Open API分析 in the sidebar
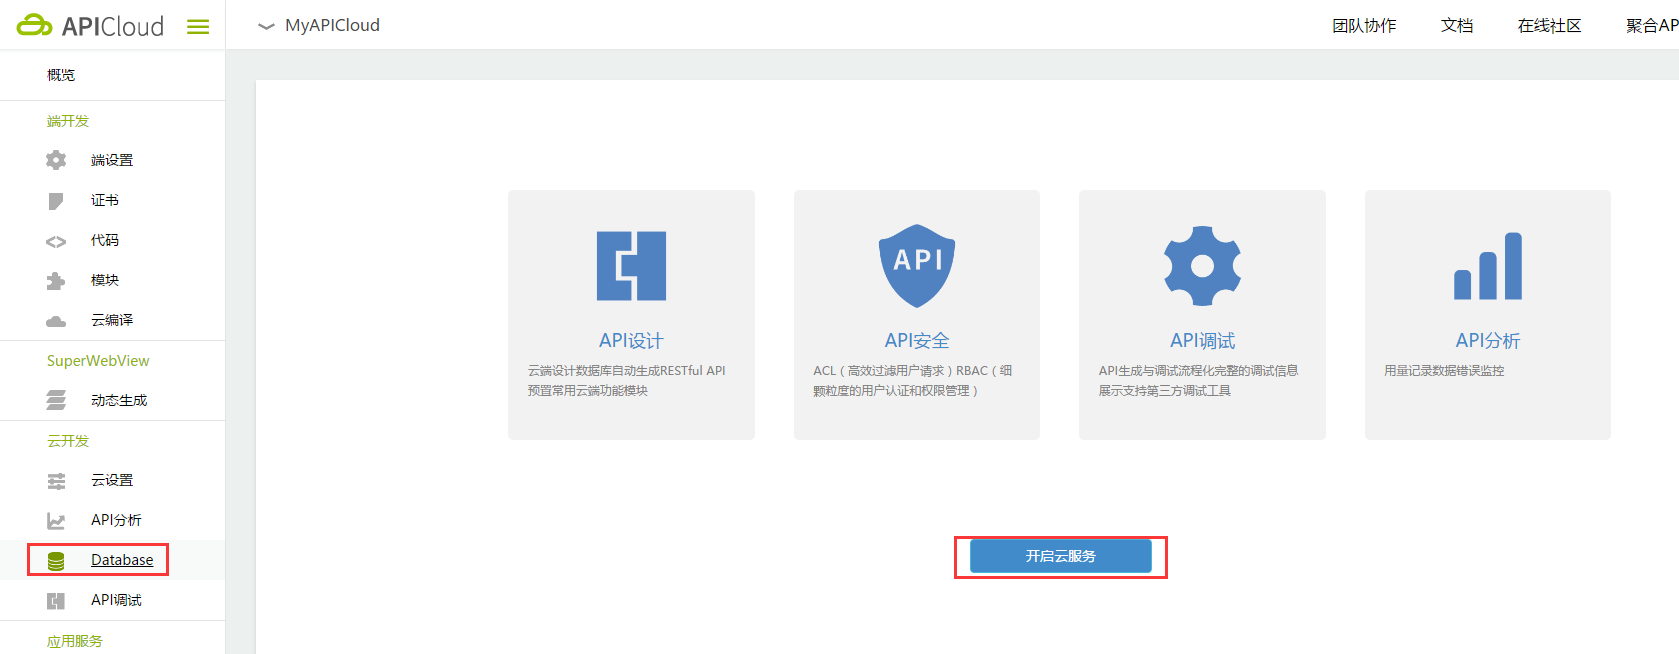1679x654 pixels. (116, 520)
